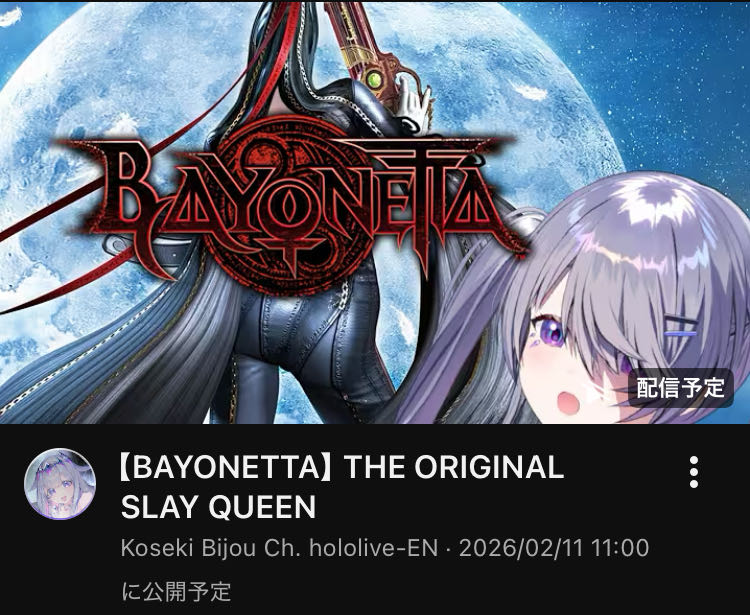
Task: Click Bayonetta's white gloved hand
Action: [414, 105]
